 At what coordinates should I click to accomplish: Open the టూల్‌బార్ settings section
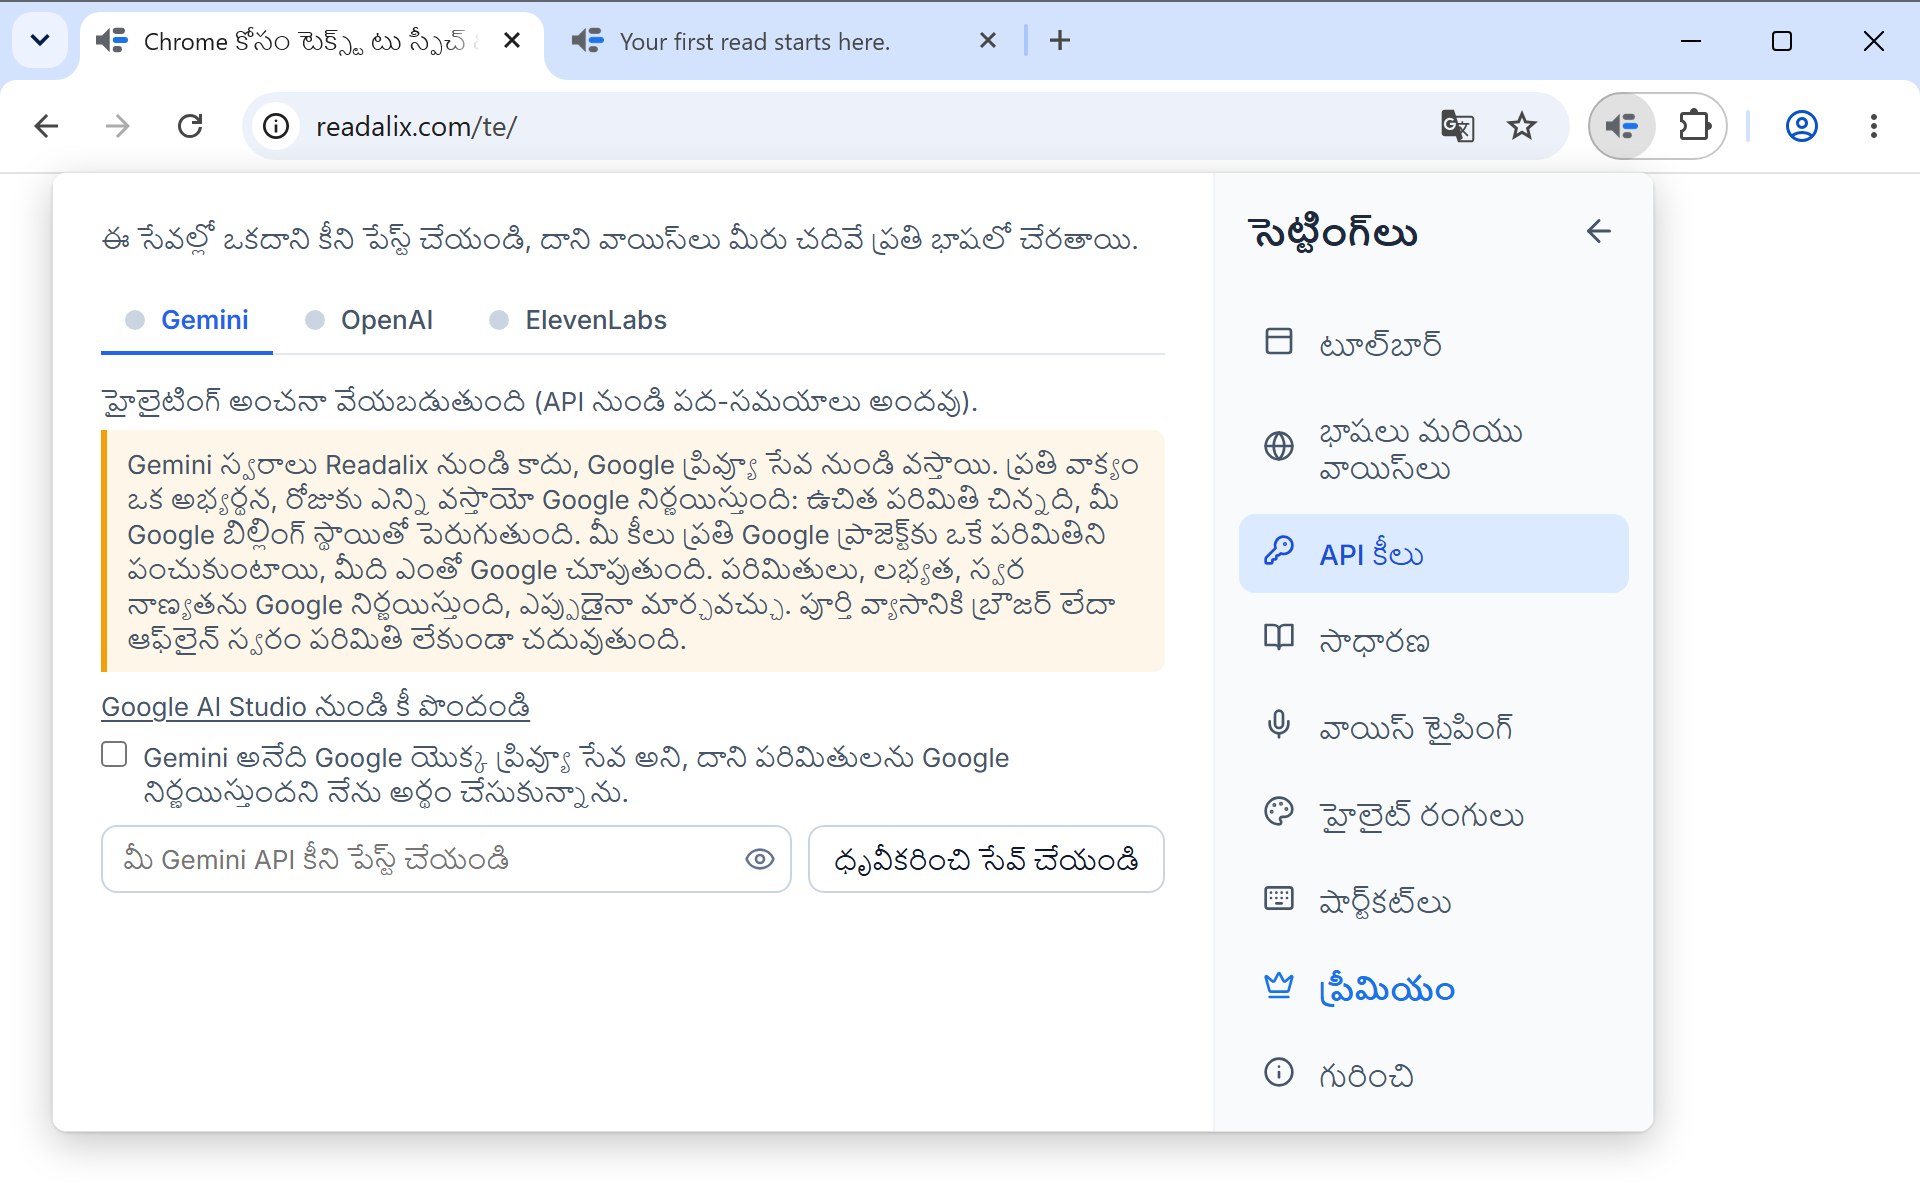1433,344
